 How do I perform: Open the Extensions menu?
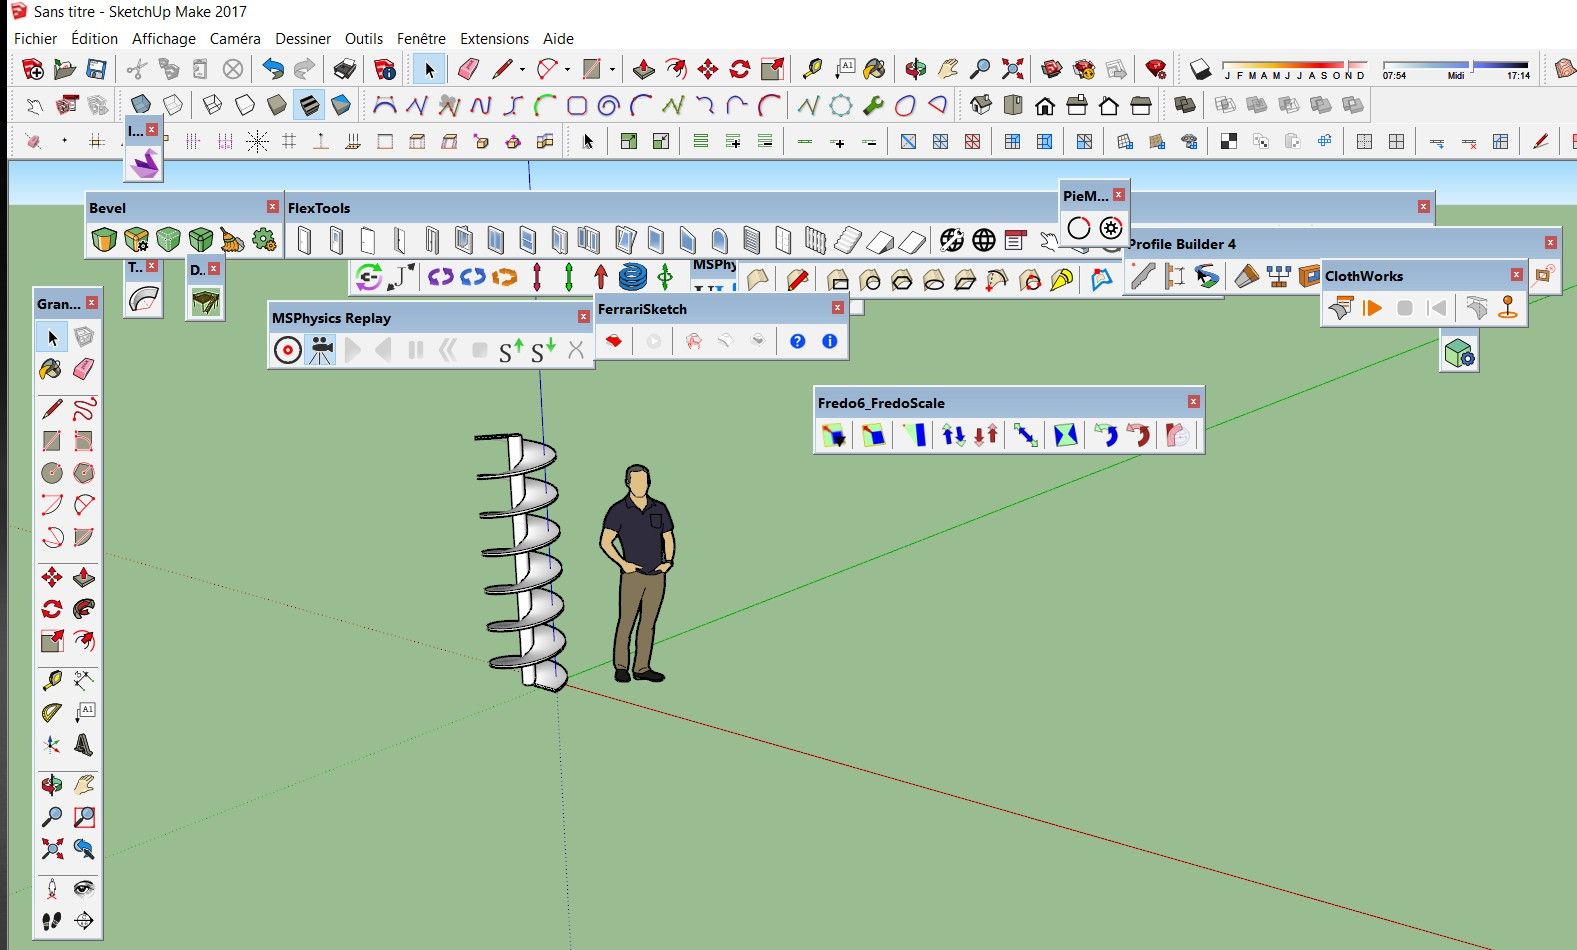pos(494,39)
